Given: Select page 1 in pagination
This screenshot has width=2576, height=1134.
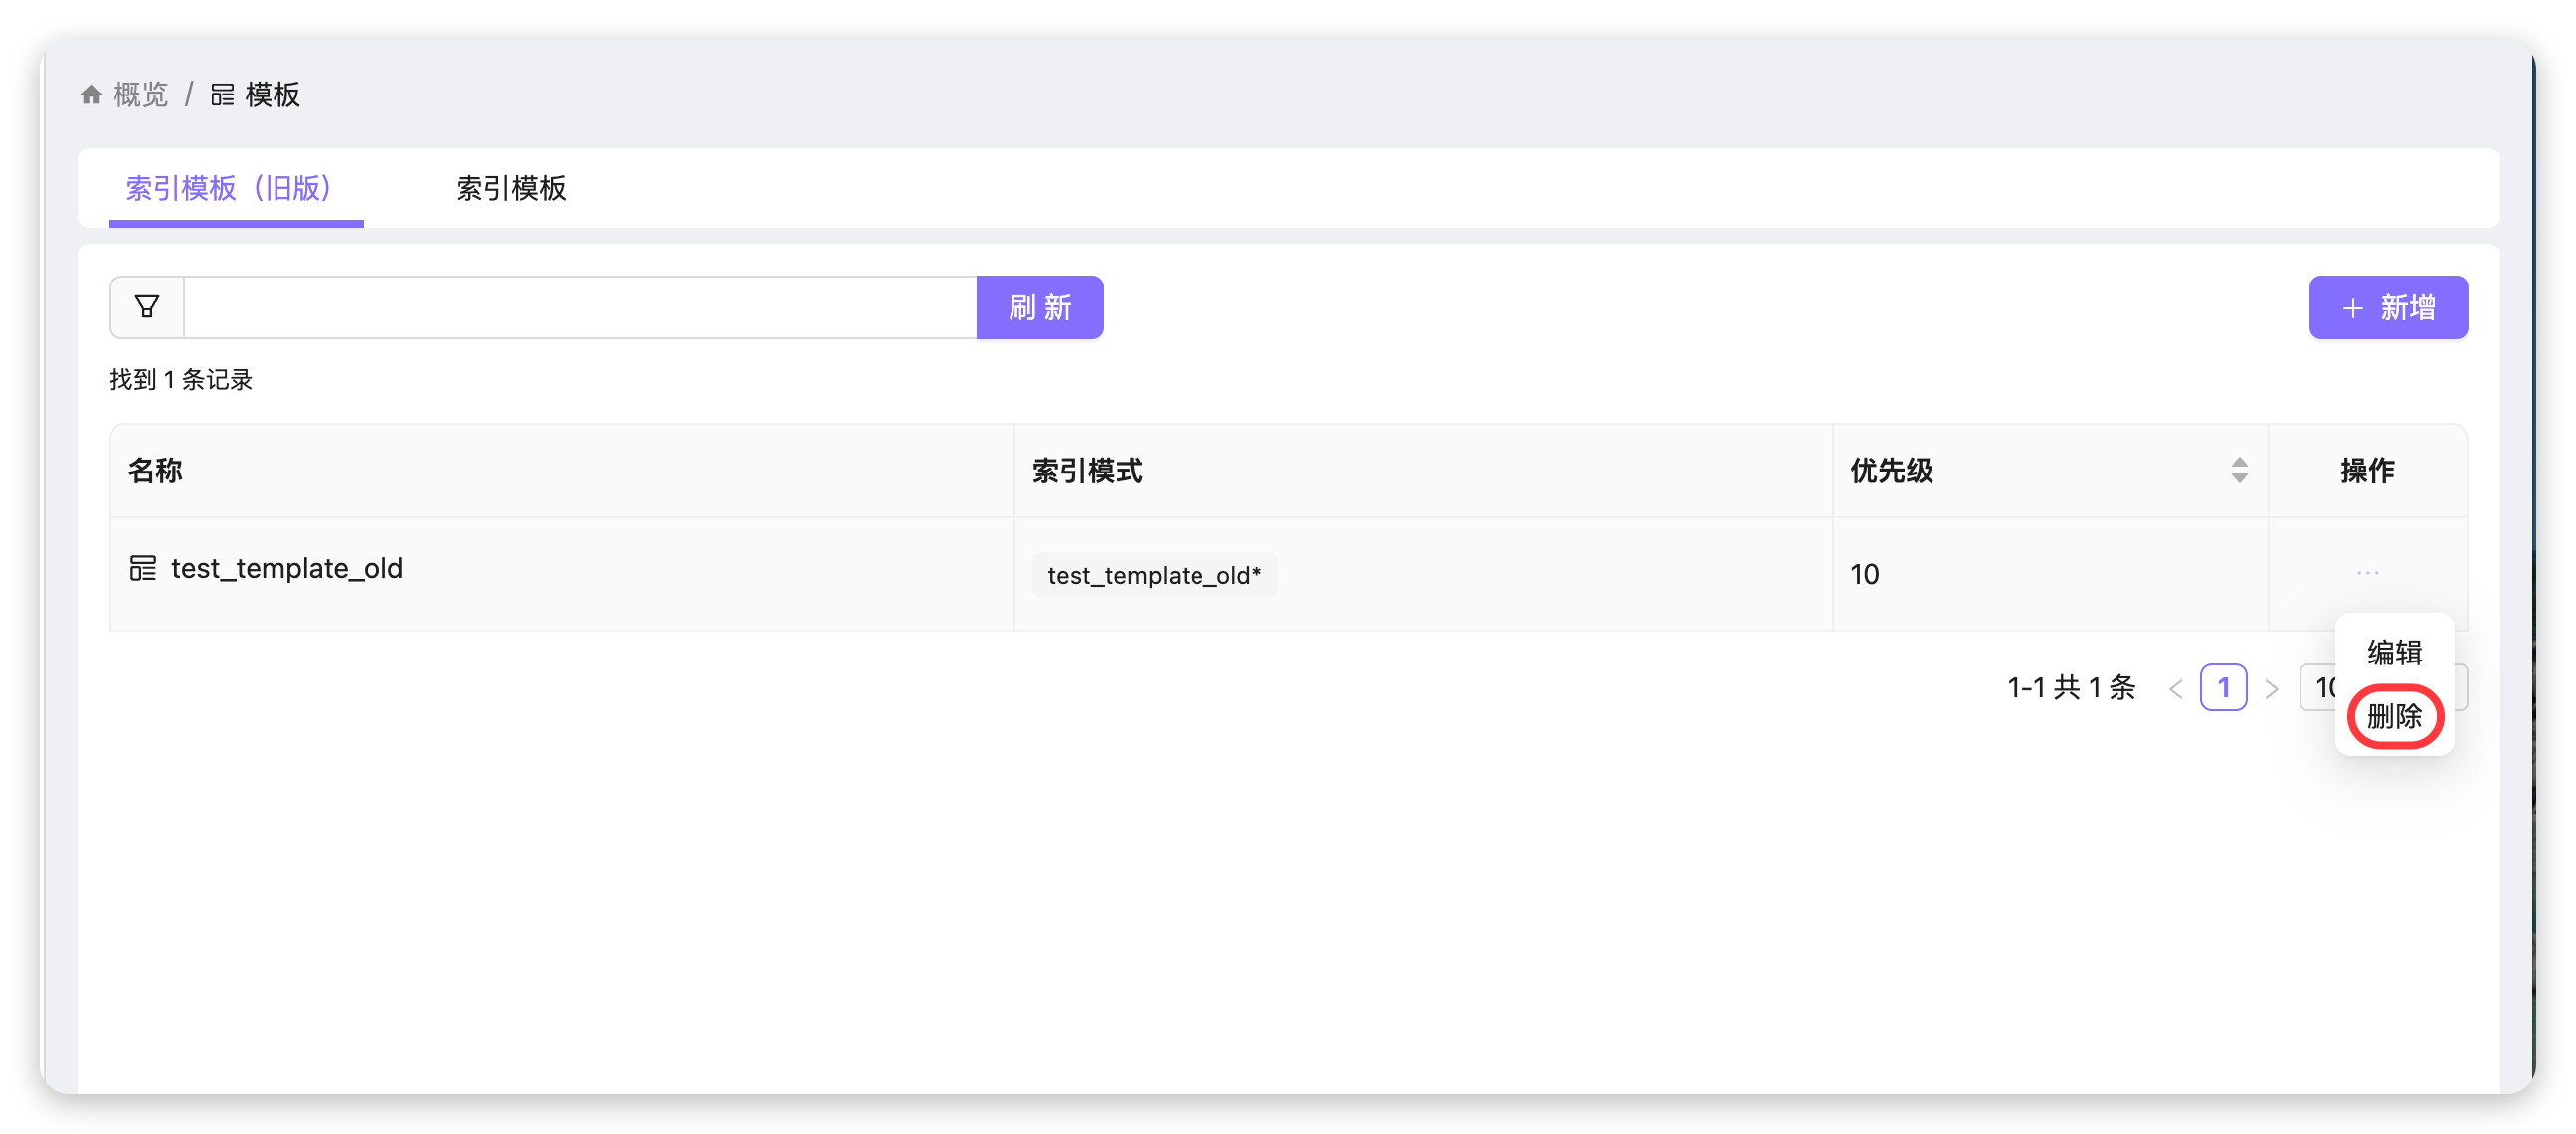Looking at the screenshot, I should tap(2222, 688).
